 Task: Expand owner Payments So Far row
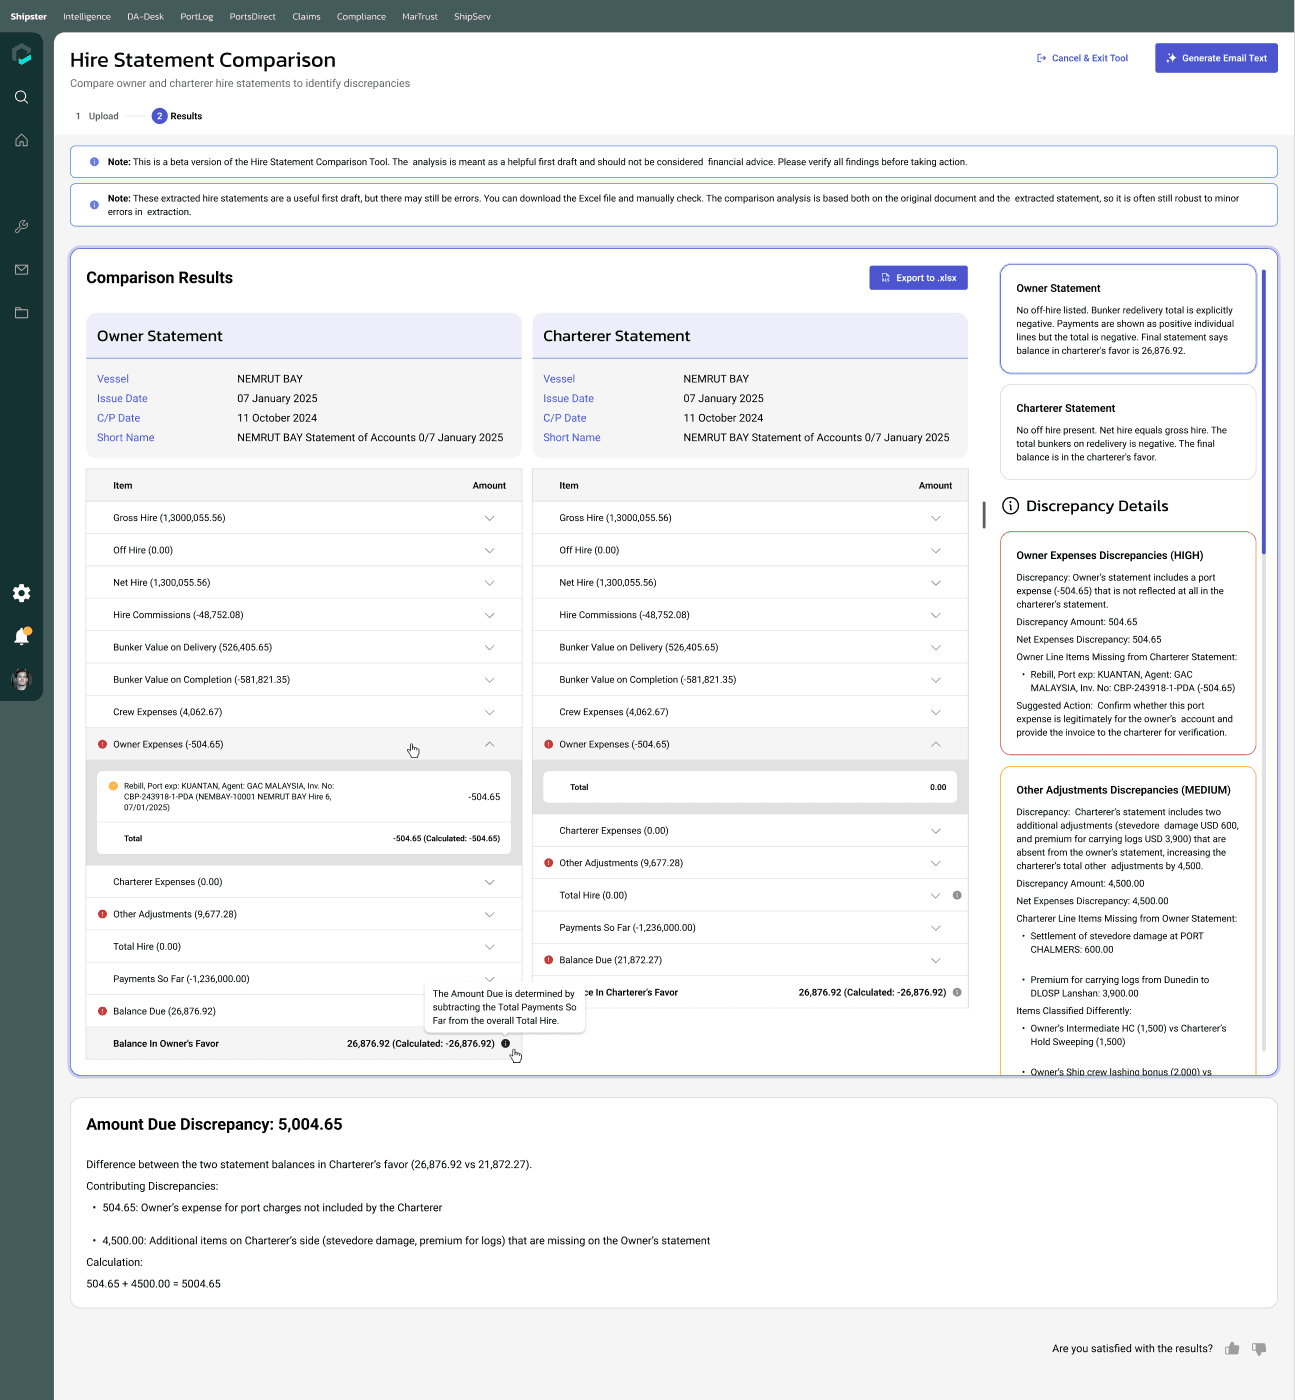[489, 979]
